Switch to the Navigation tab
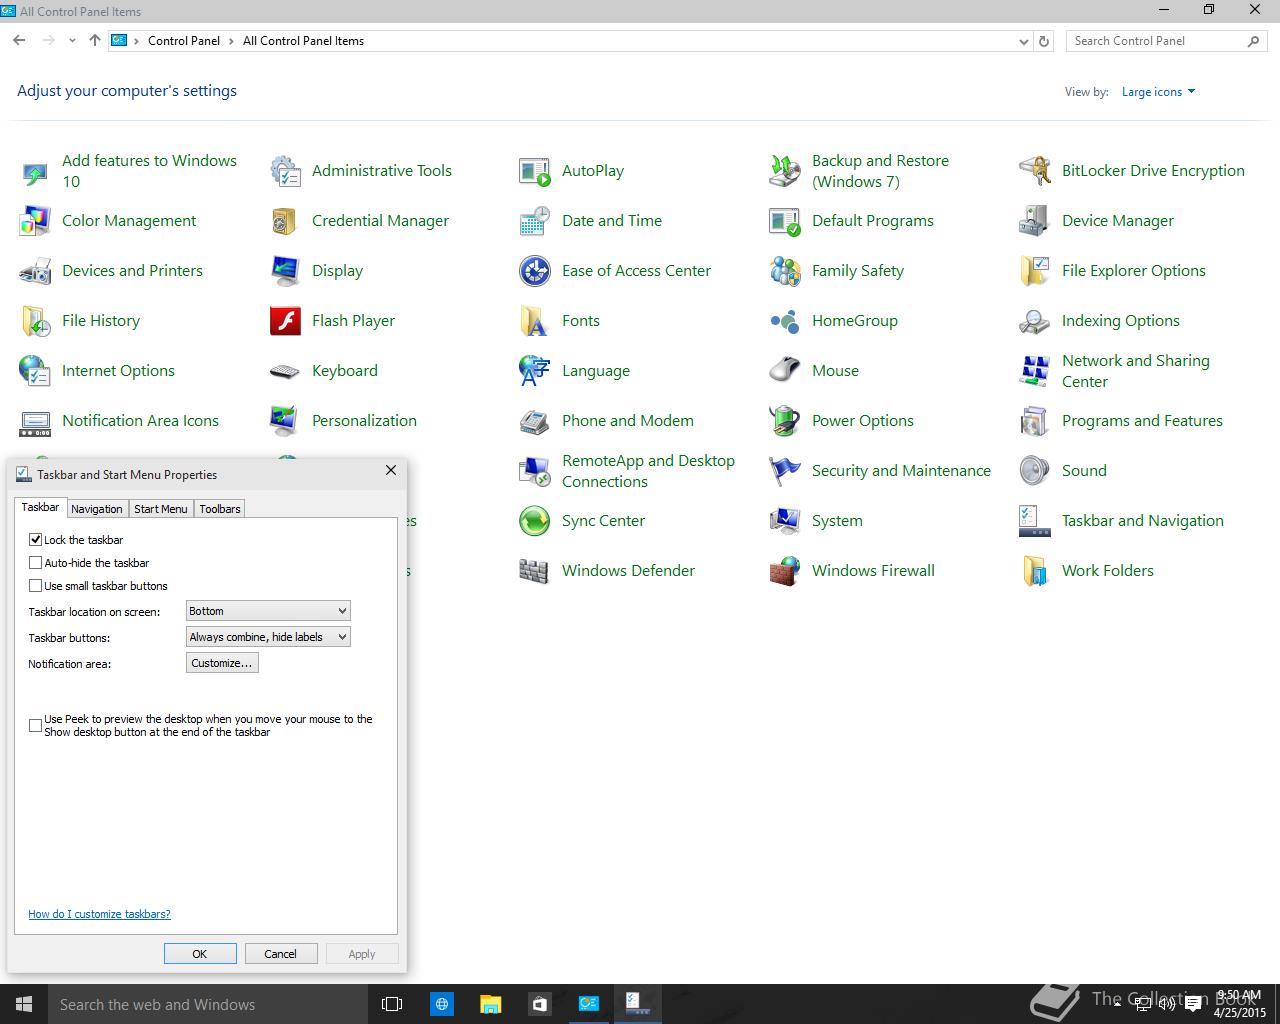The image size is (1280, 1024). (97, 509)
